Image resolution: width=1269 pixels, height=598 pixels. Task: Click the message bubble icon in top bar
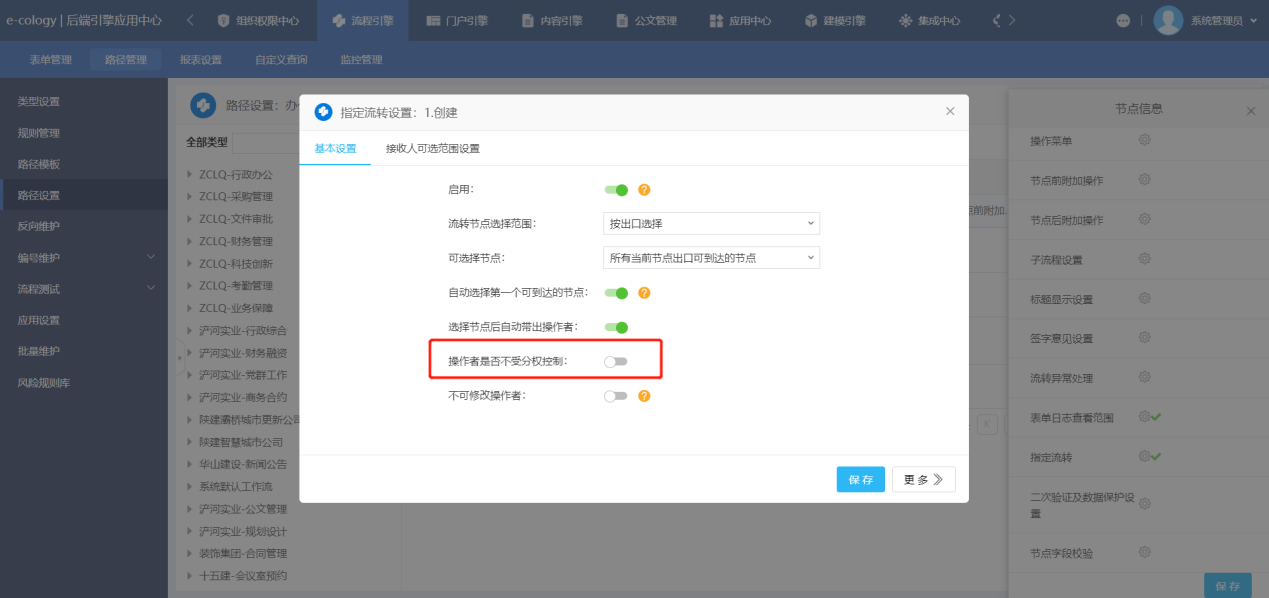coord(1122,21)
